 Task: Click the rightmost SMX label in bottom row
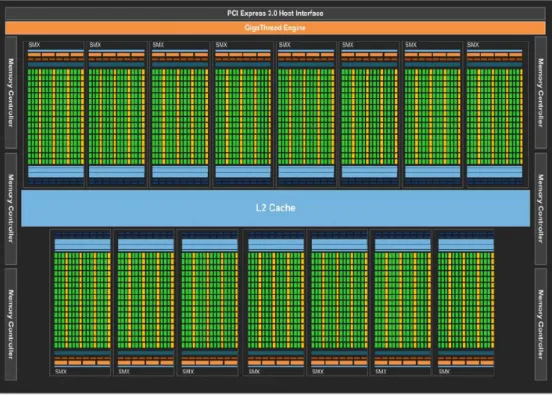point(444,371)
